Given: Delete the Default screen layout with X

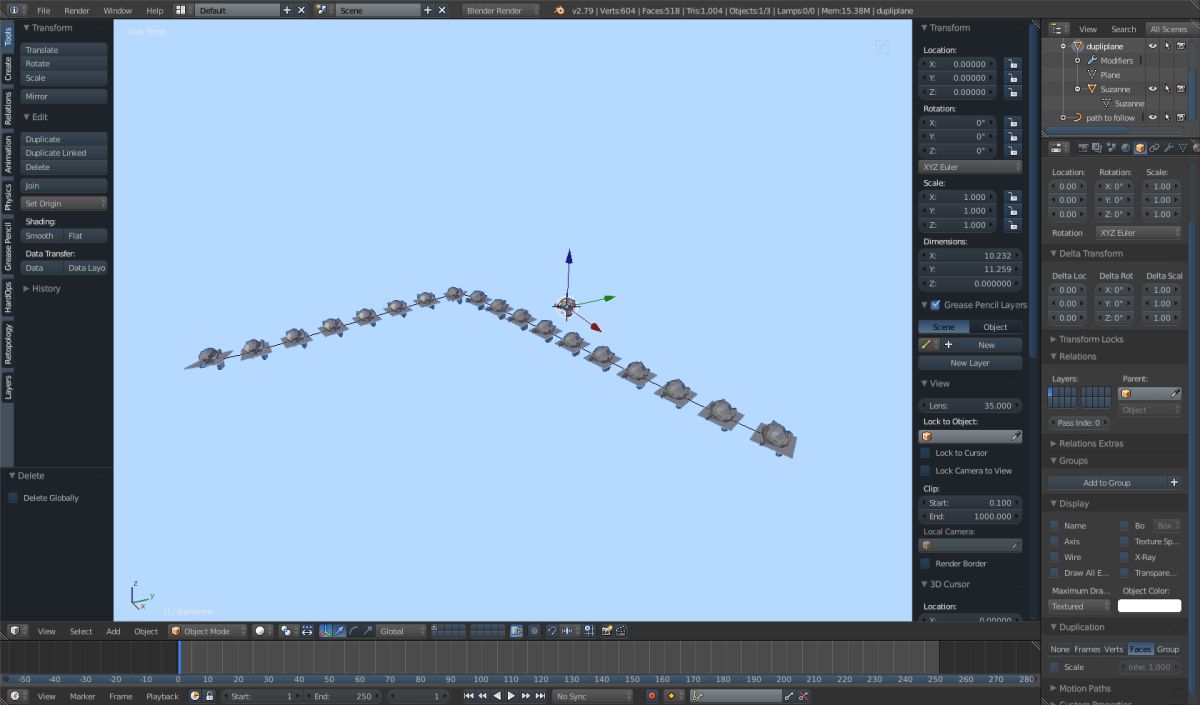Looking at the screenshot, I should pyautogui.click(x=301, y=10).
